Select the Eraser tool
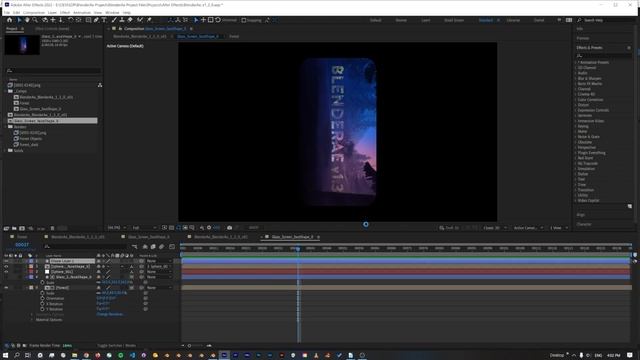640x360 pixels. pos(130,20)
